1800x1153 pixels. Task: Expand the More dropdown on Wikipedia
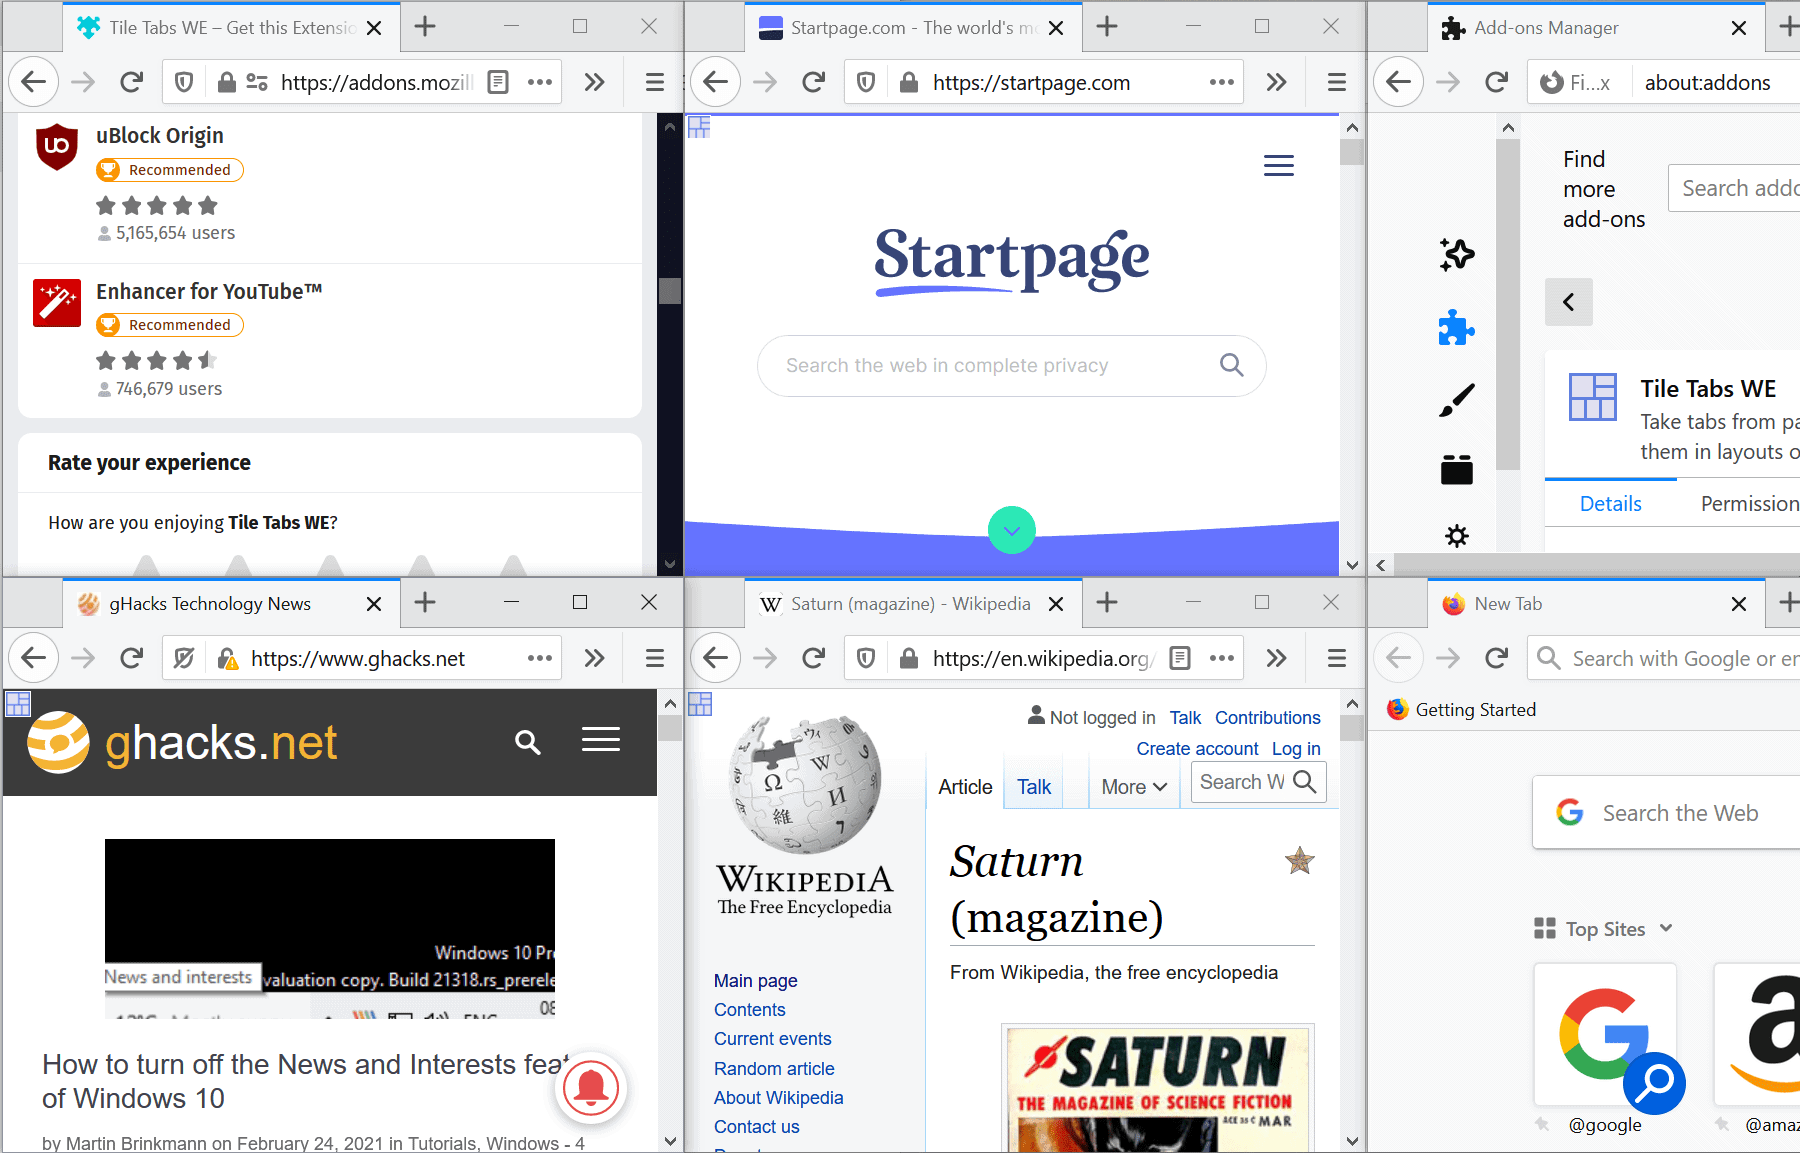click(x=1132, y=787)
